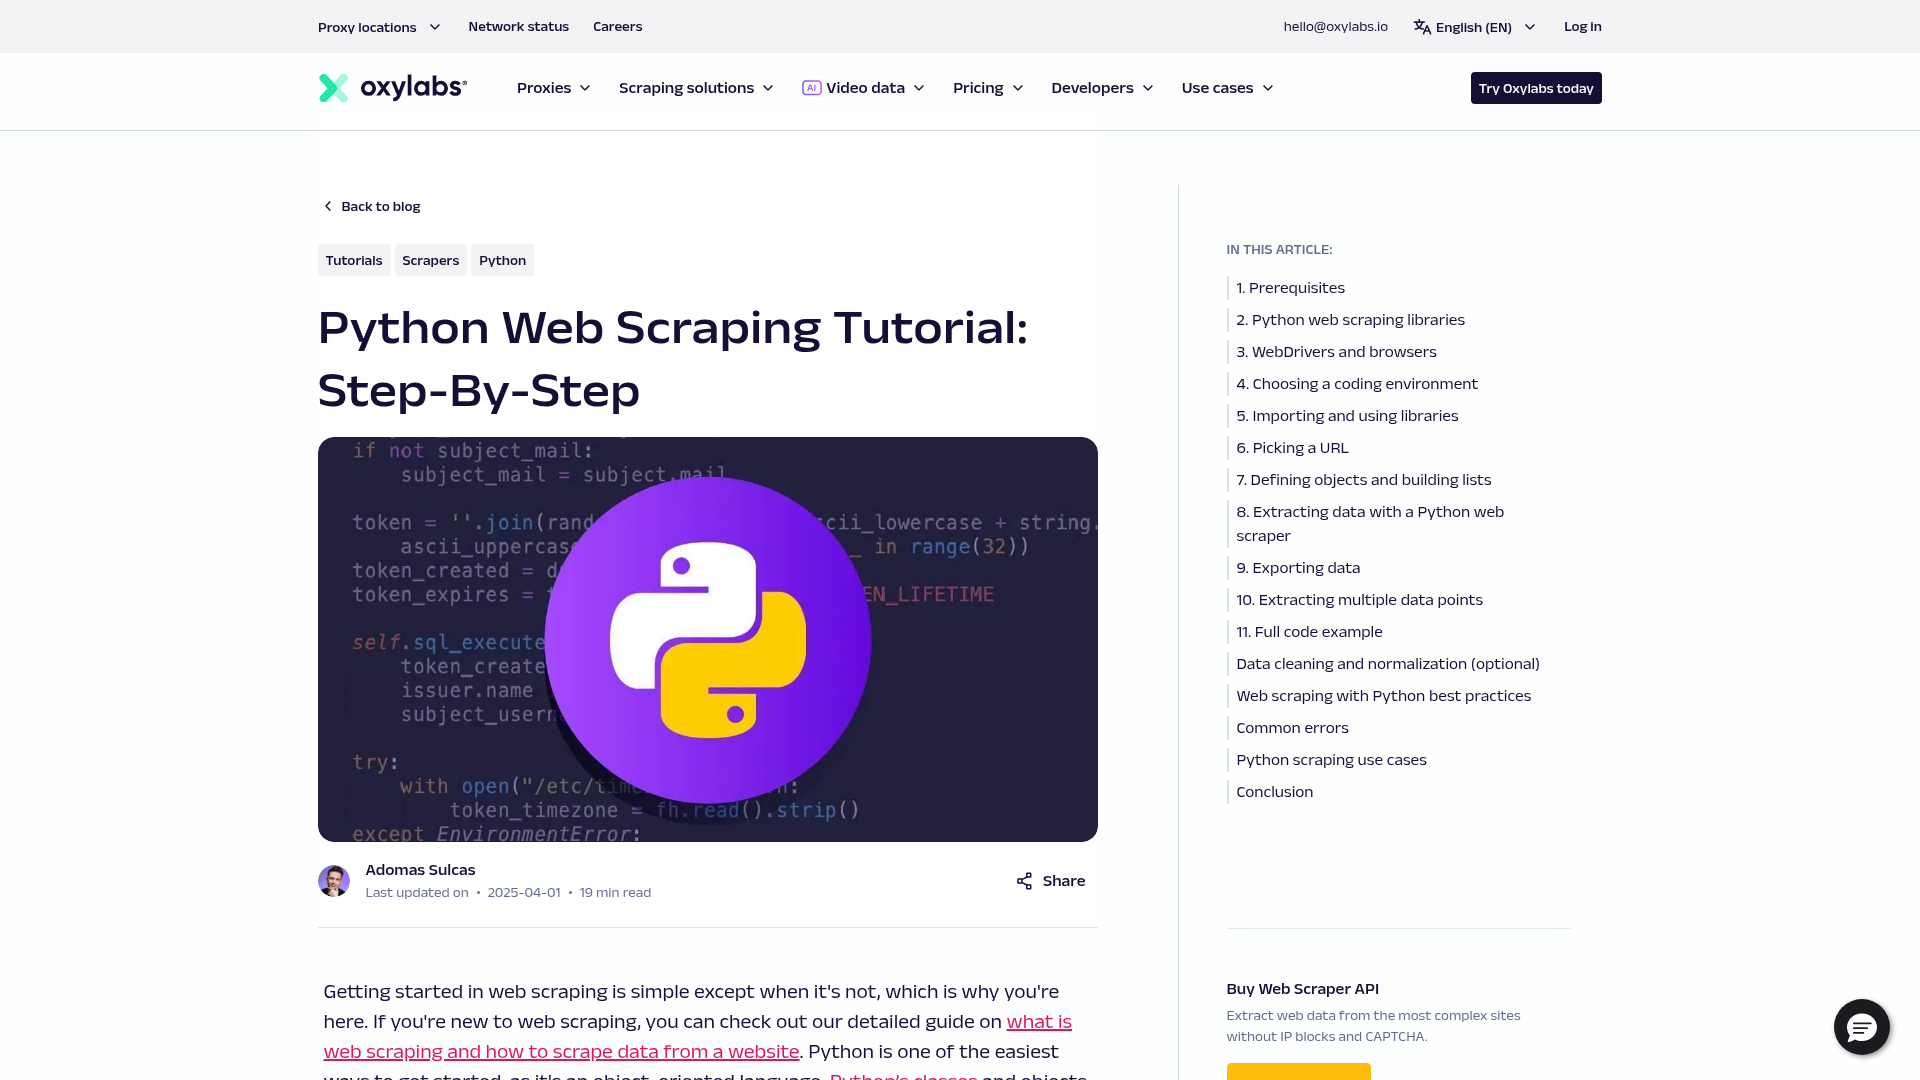Viewport: 1920px width, 1080px height.
Task: Click the translate language icon
Action: (1422, 27)
